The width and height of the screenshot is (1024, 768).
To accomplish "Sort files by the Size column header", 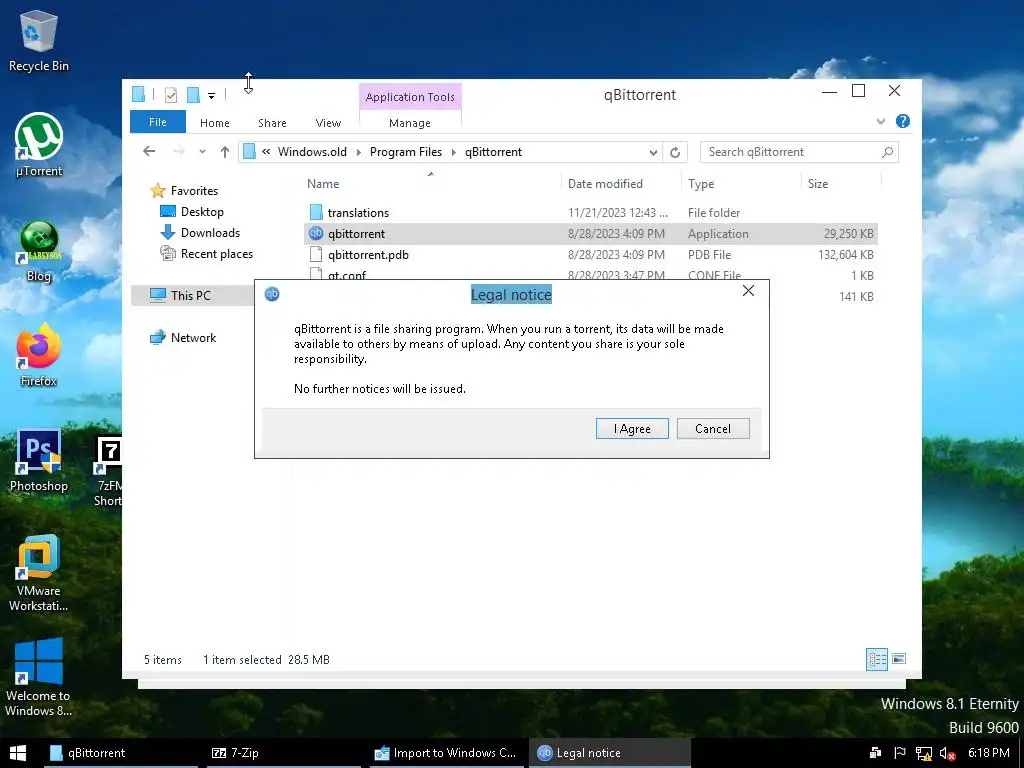I will (841, 184).
